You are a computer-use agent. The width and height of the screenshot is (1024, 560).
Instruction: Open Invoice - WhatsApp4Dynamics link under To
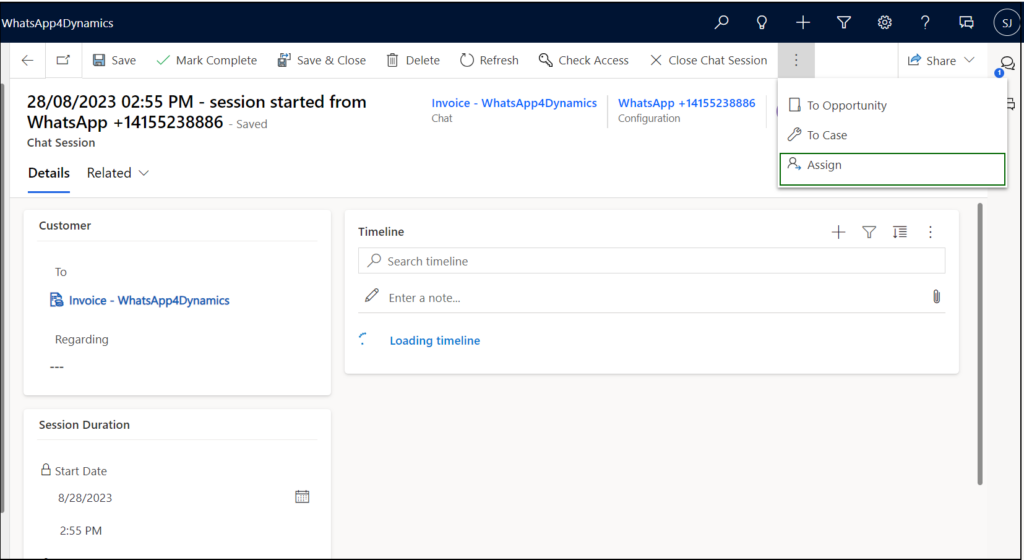[149, 300]
